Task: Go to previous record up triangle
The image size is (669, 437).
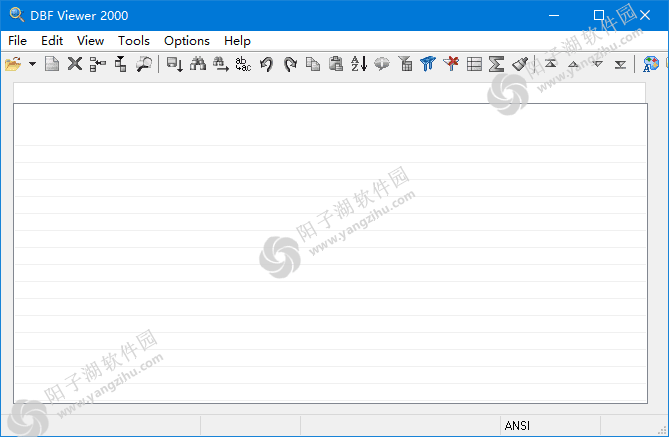Action: pyautogui.click(x=574, y=64)
